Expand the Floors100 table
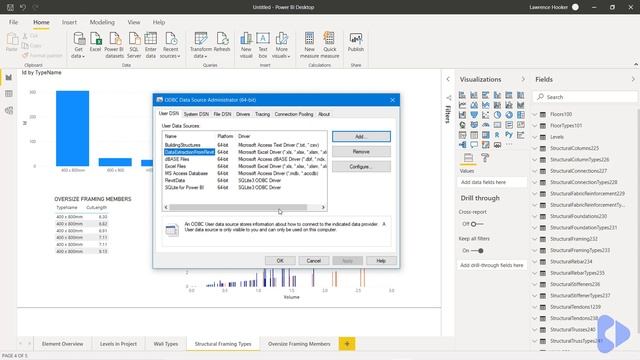 click(535, 114)
